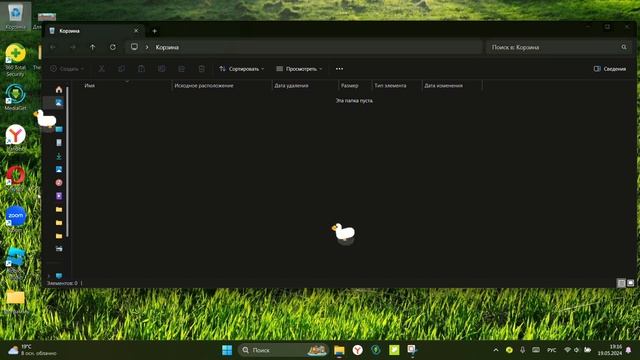Viewport: 640px width, 360px height.
Task: Expand the breadcrumb chevron before Корзина
Action: click(147, 47)
